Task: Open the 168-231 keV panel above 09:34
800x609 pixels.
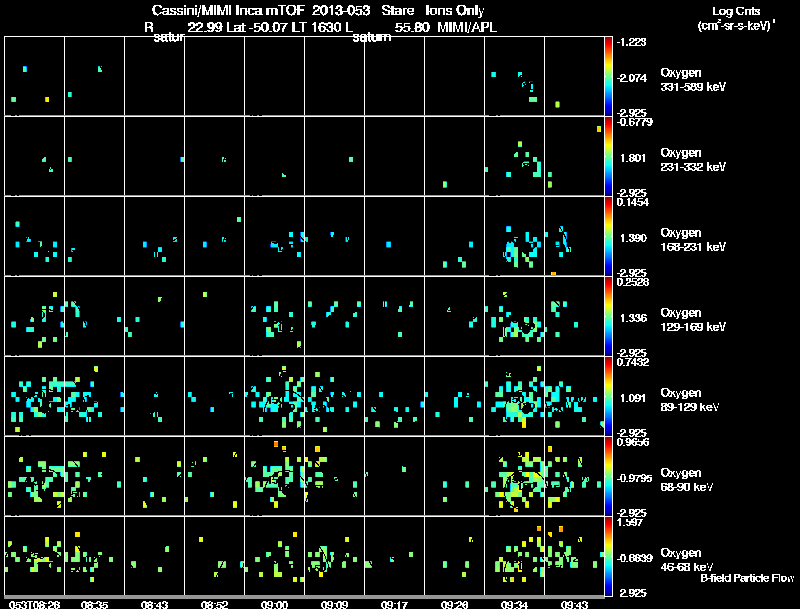Action: (514, 236)
